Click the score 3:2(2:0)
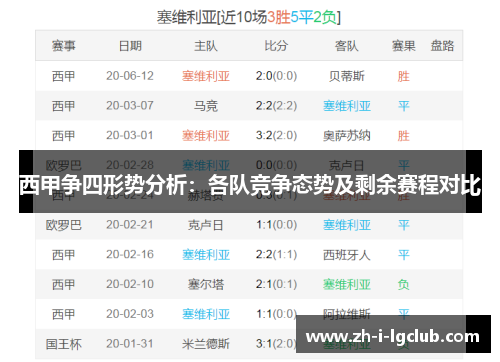 [276, 135]
